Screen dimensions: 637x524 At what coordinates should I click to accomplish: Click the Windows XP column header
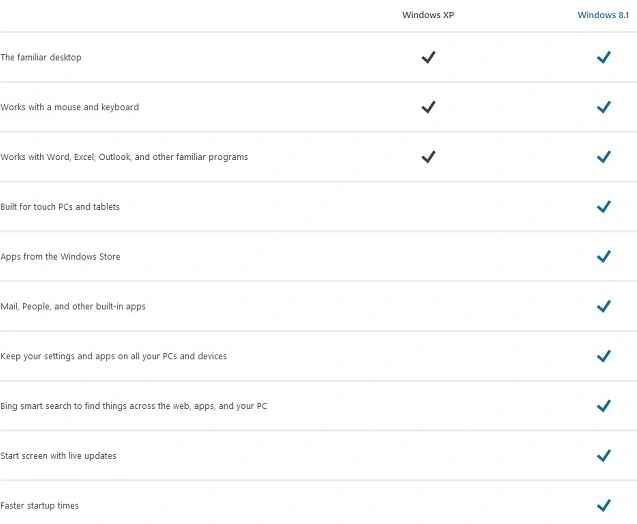(428, 15)
